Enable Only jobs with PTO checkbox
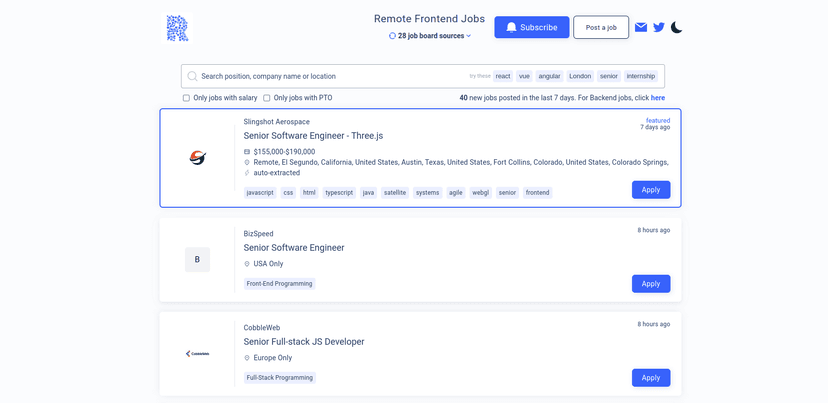Image resolution: width=828 pixels, height=403 pixels. [x=267, y=98]
